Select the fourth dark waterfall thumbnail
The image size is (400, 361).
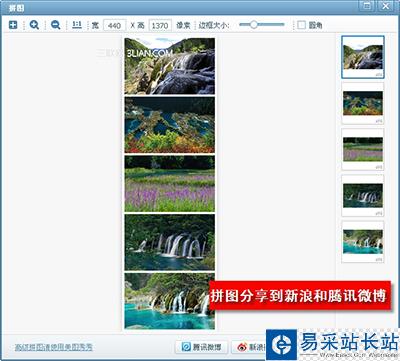(363, 196)
